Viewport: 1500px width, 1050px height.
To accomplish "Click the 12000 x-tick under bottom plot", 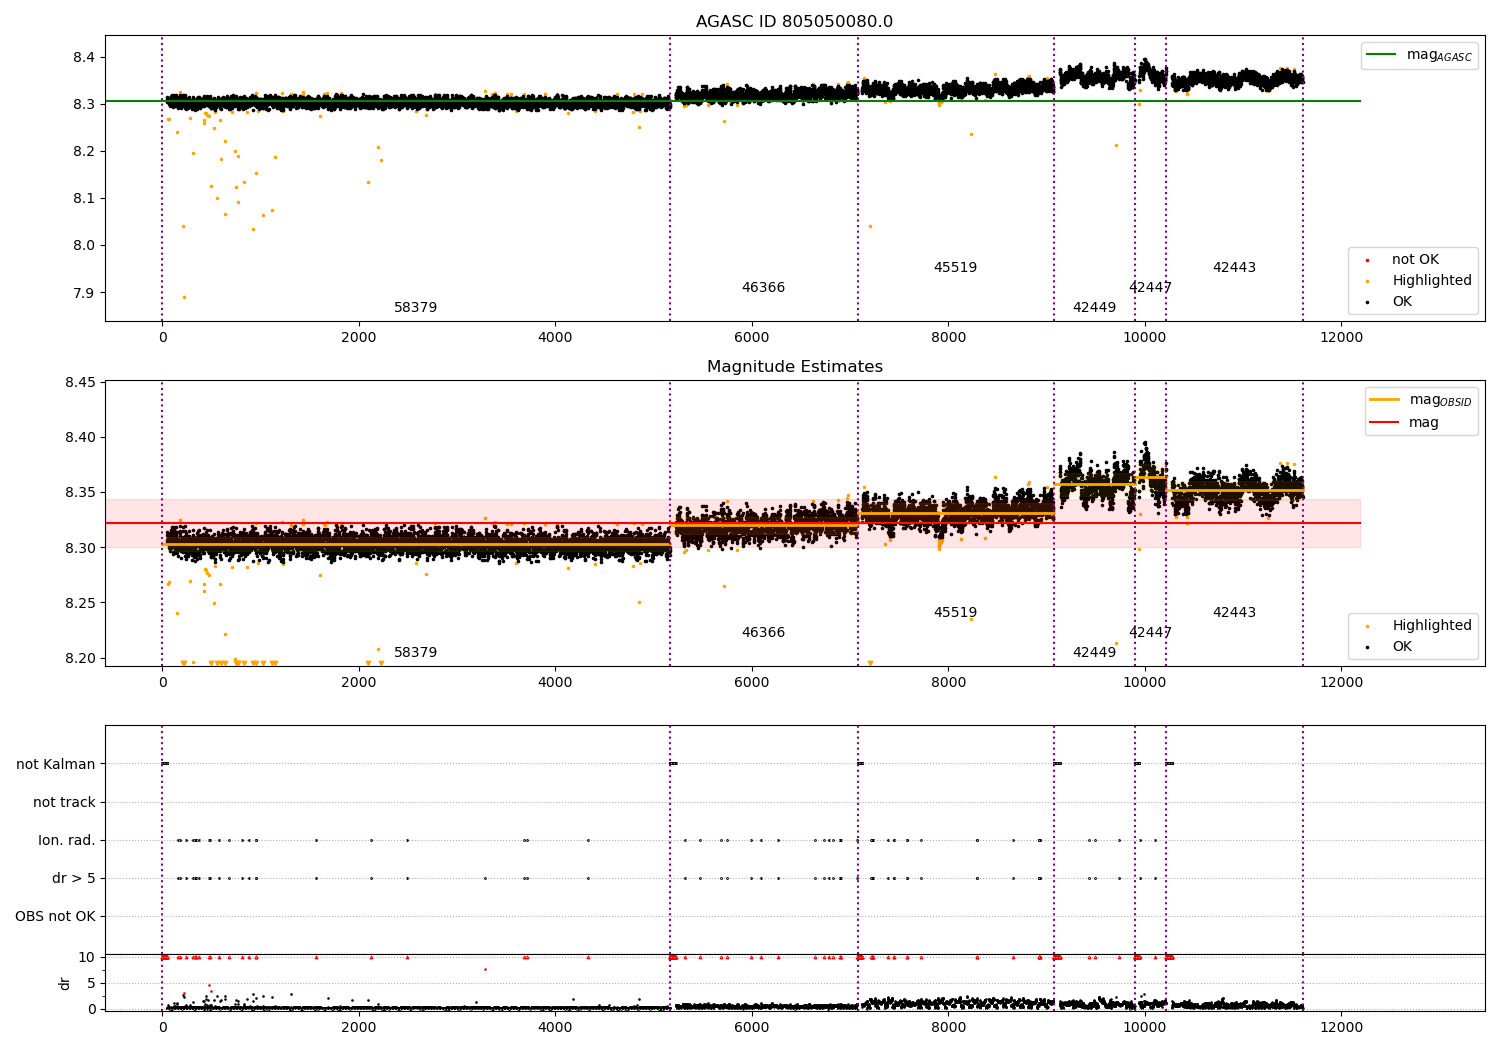I will [x=1341, y=1028].
